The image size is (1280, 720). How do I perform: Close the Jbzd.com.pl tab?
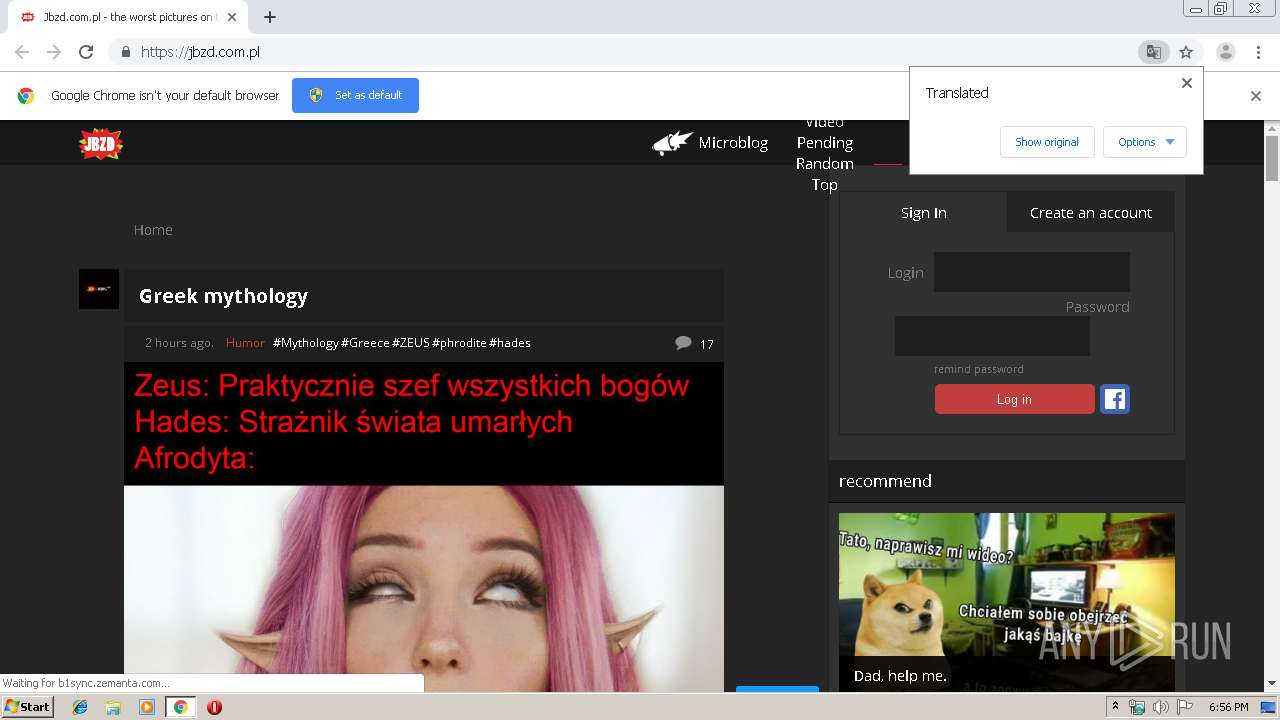point(232,17)
